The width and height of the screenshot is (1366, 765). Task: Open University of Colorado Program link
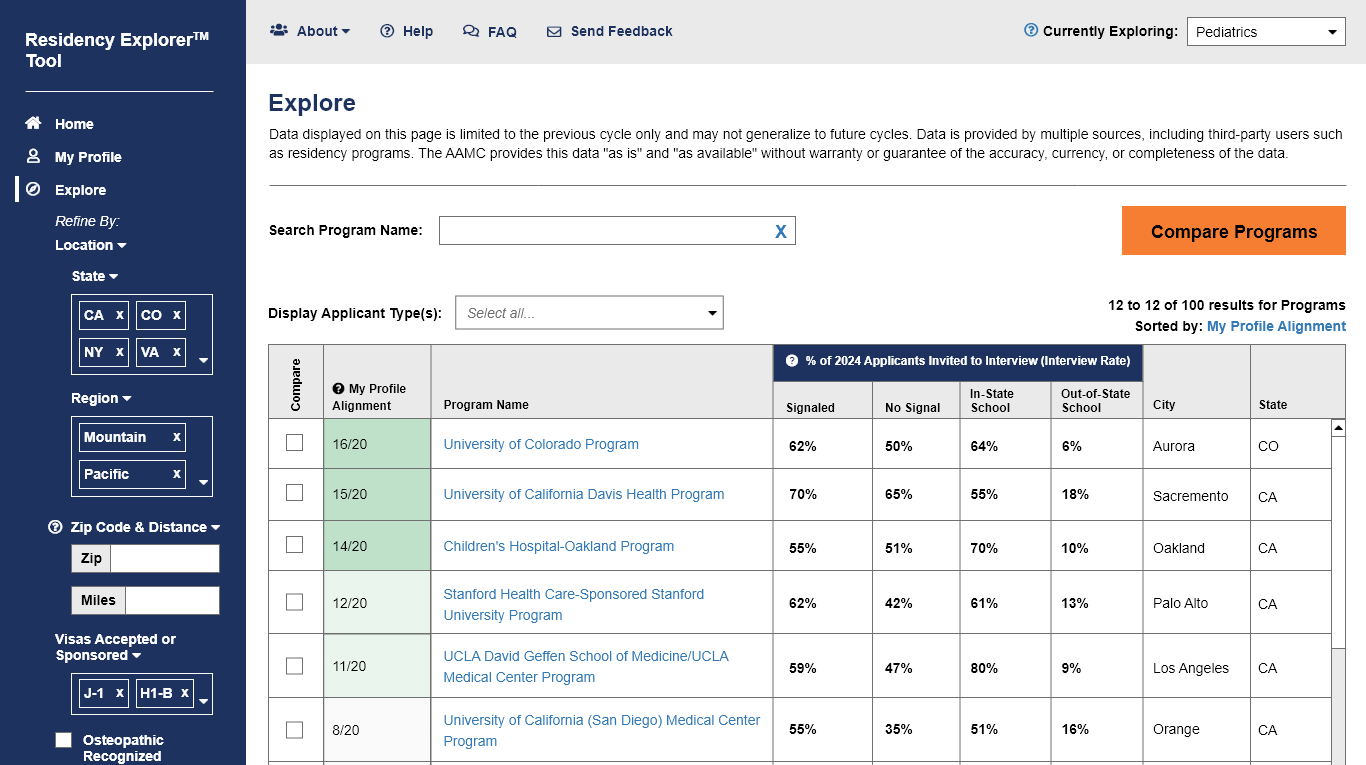(541, 444)
